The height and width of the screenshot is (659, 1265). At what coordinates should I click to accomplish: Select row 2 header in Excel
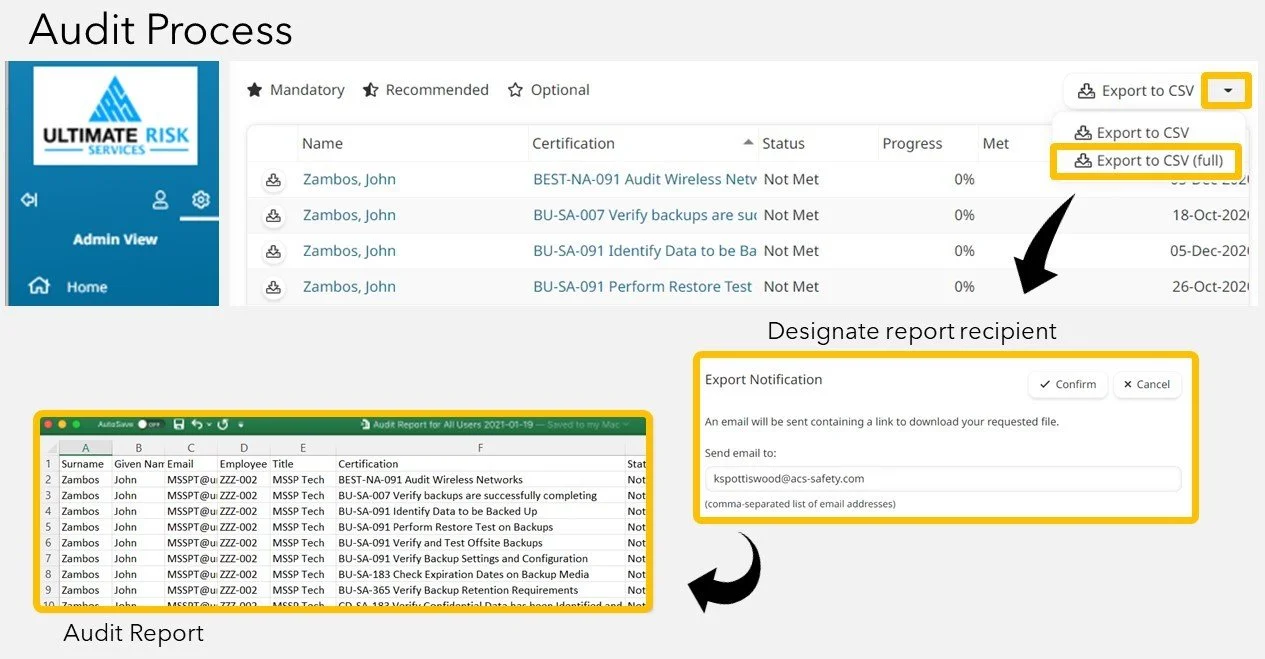(x=49, y=480)
